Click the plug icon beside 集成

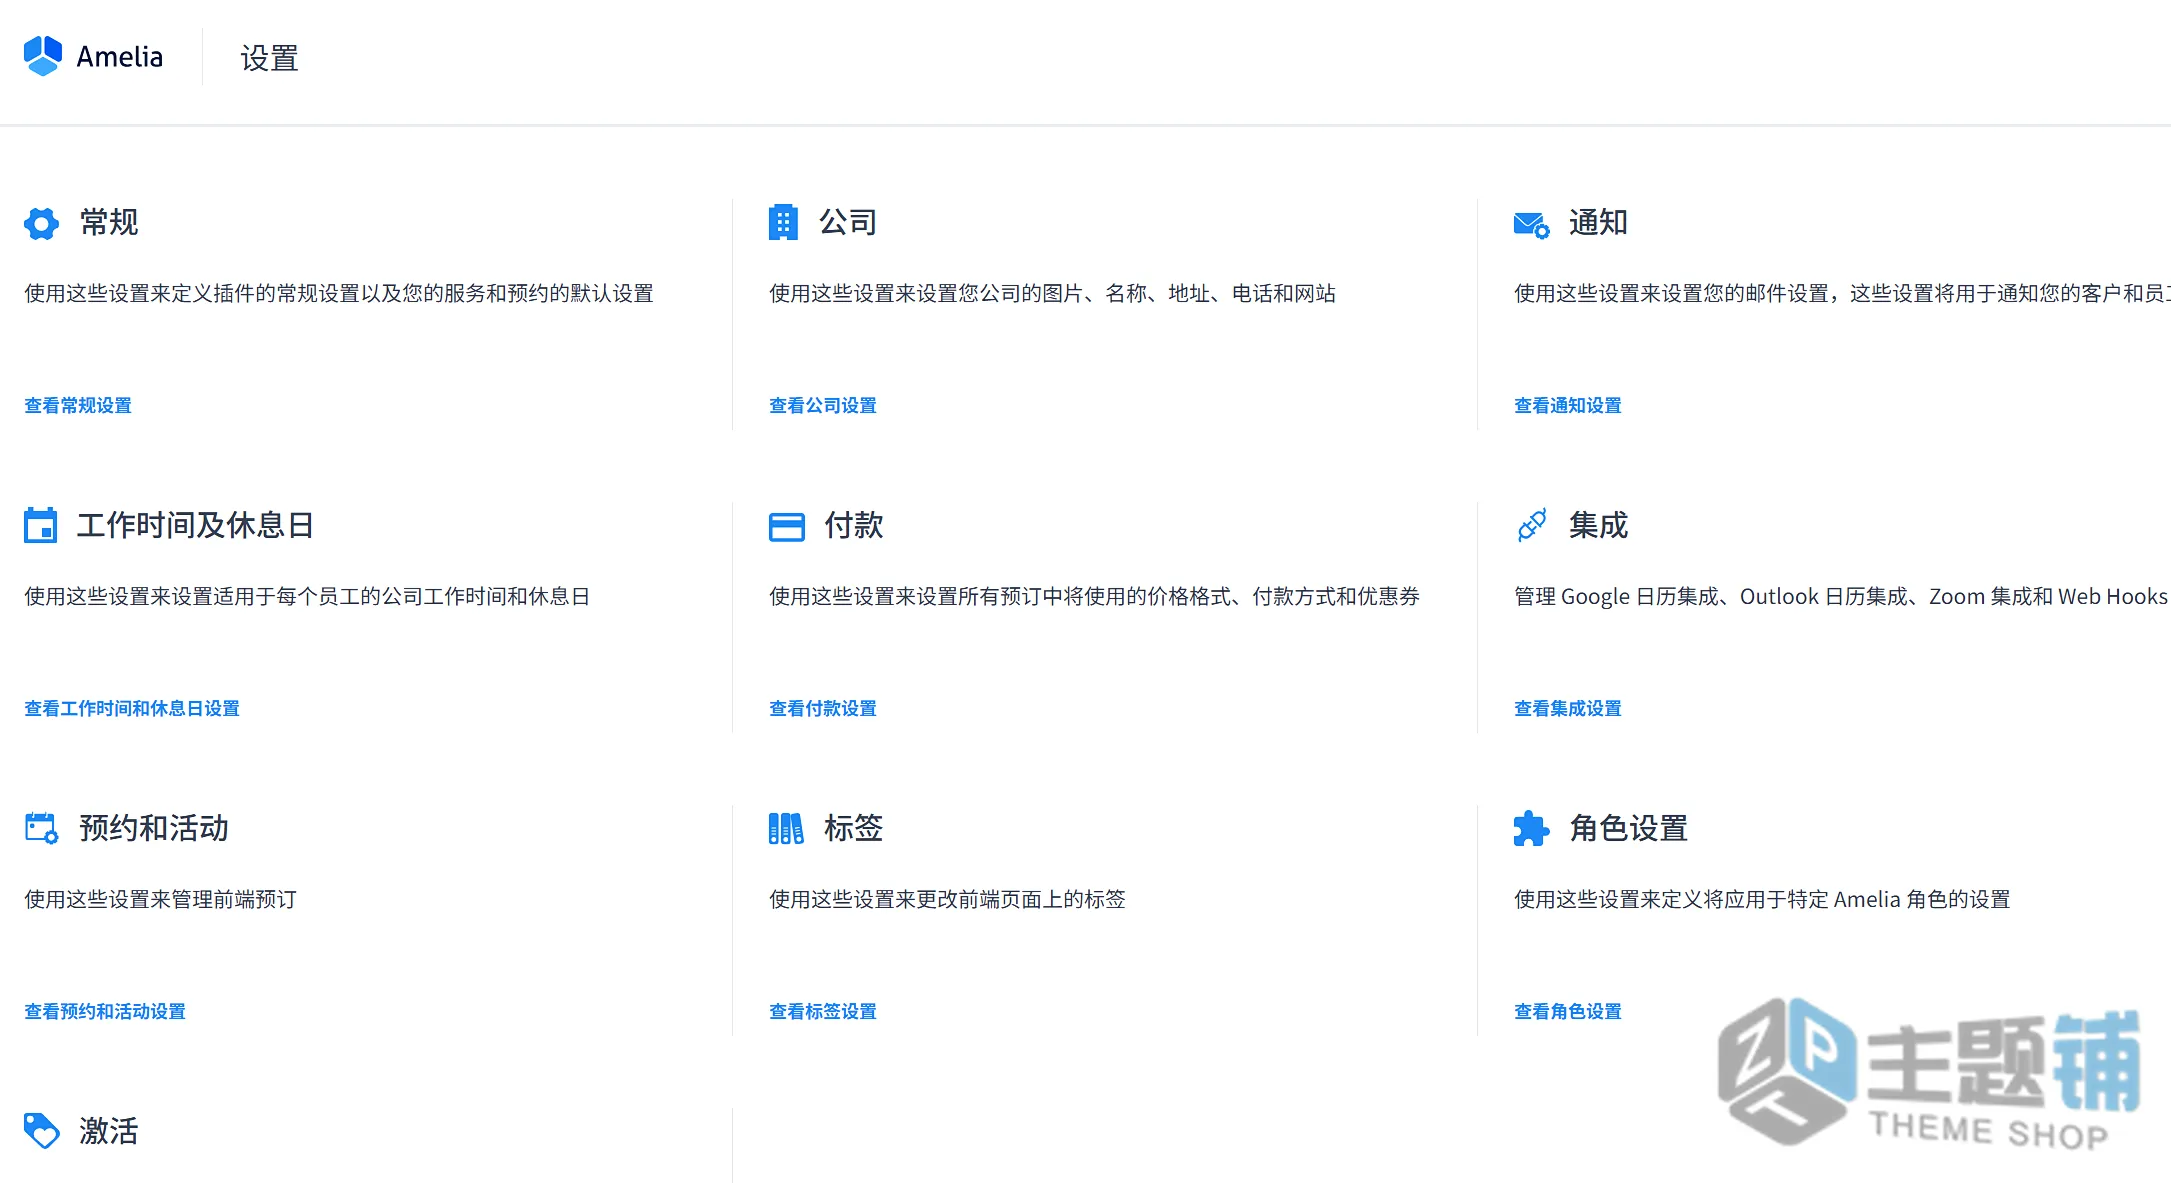click(1531, 525)
